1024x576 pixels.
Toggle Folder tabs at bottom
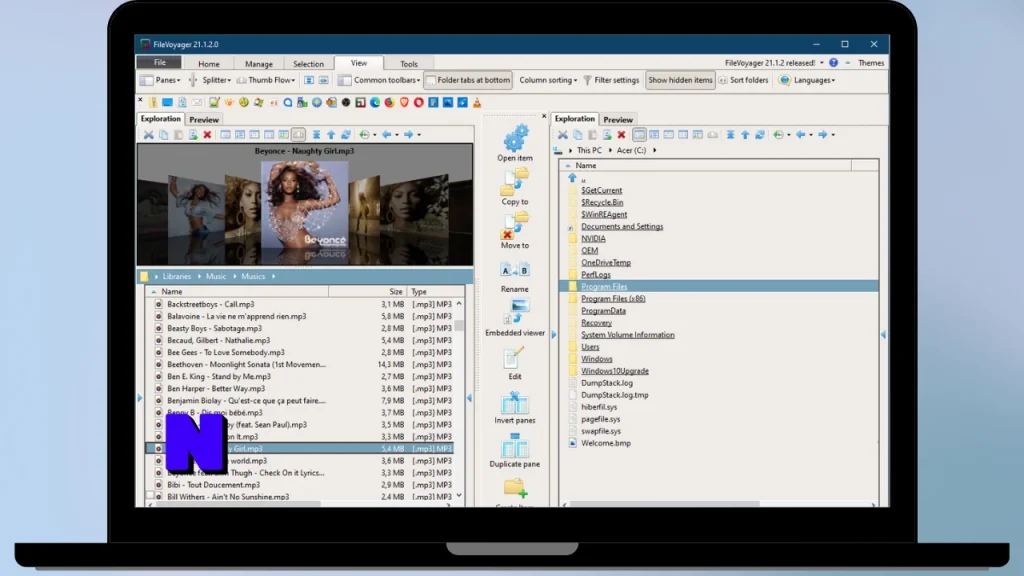(468, 80)
